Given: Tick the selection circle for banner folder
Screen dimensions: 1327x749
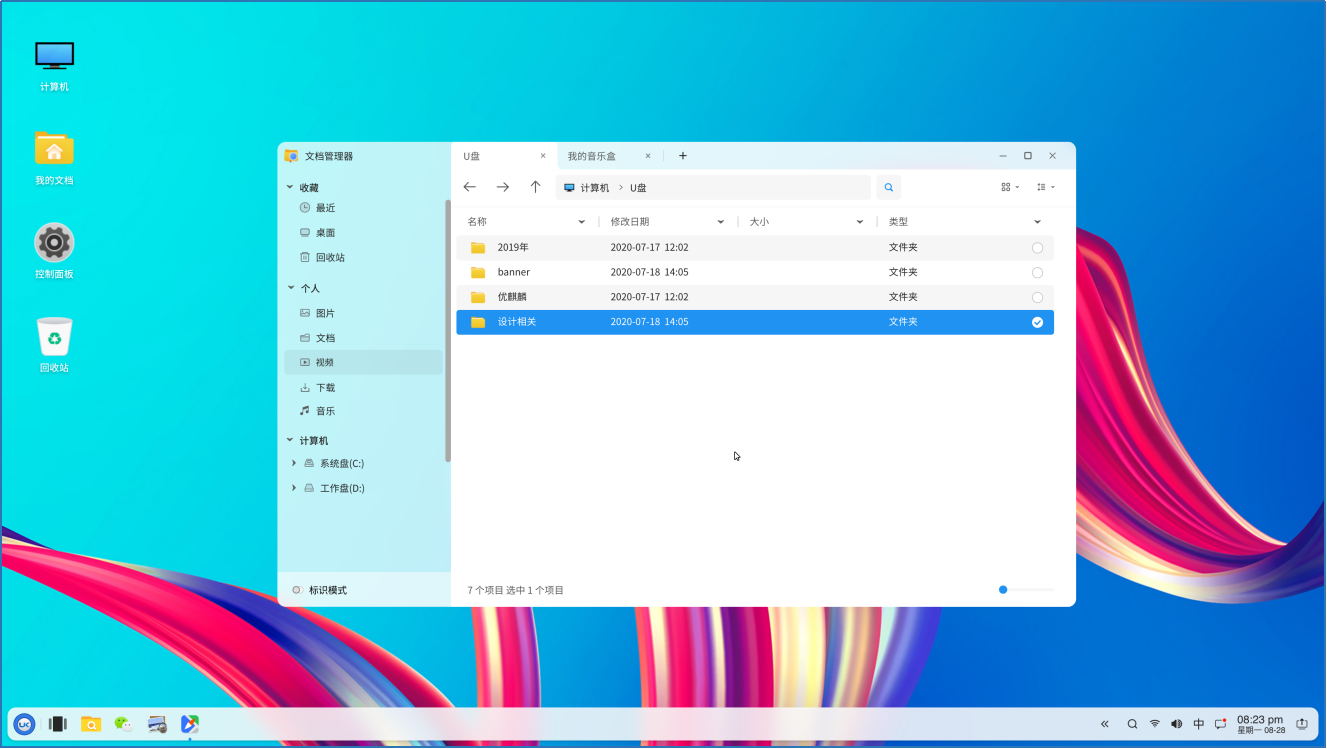Looking at the screenshot, I should pos(1037,273).
